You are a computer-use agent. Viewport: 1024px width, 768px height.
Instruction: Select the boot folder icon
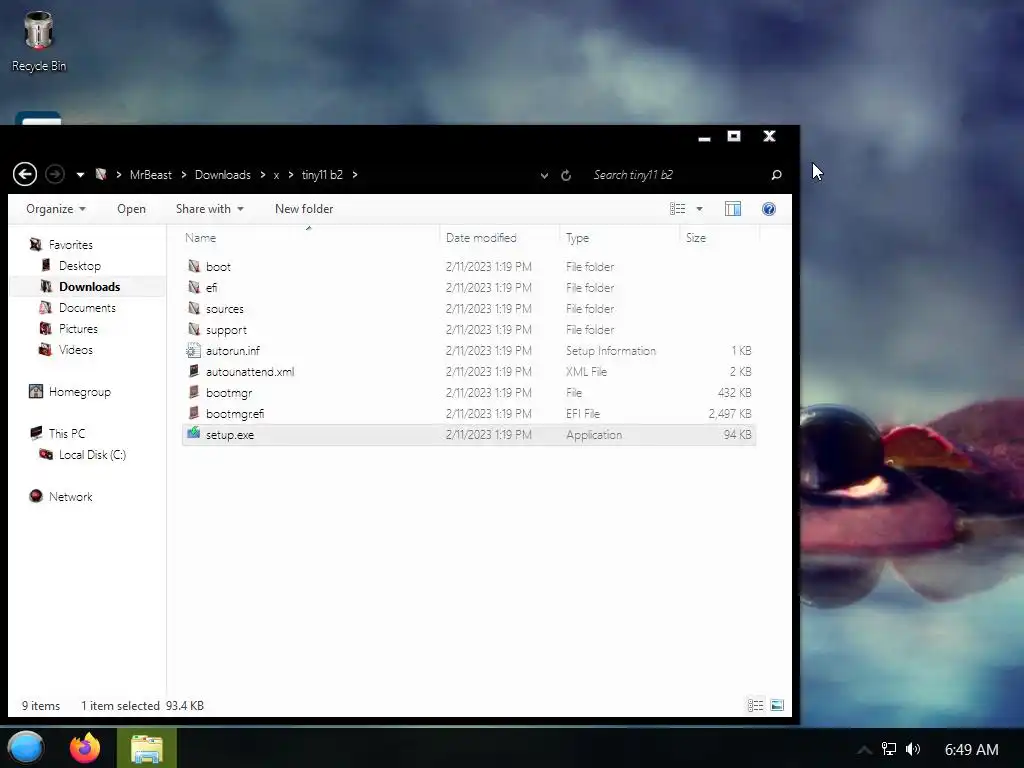(194, 266)
